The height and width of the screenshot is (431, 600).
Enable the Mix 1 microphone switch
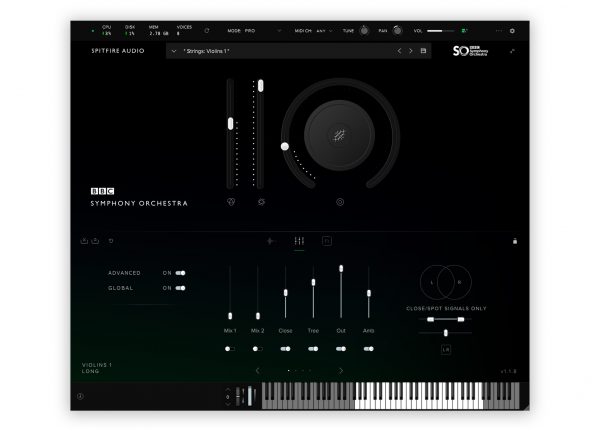point(230,349)
